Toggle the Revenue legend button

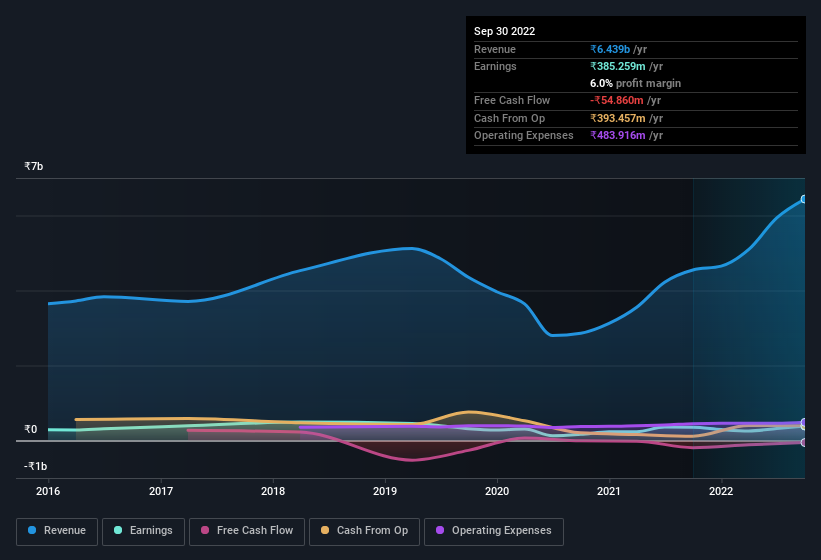(x=57, y=531)
